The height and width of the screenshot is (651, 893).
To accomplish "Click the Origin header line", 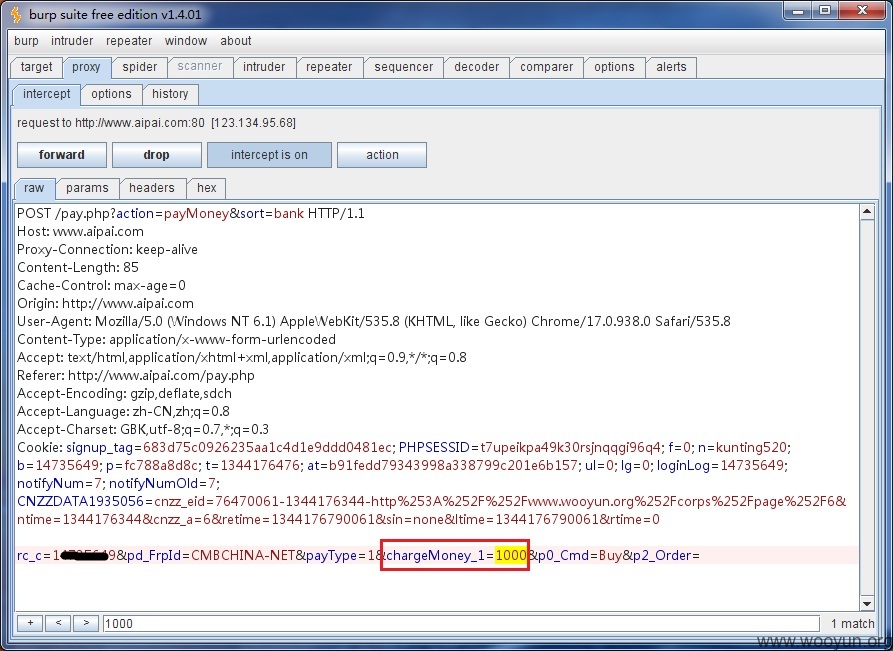I will coord(105,304).
